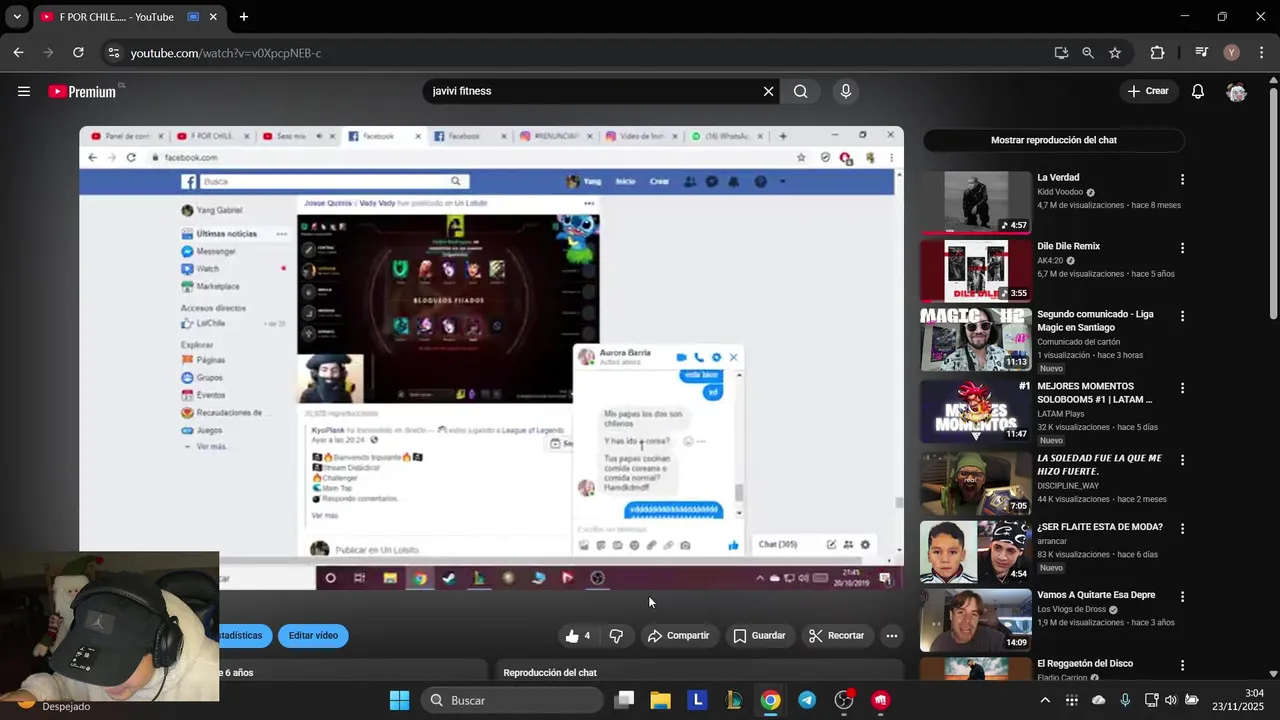The image size is (1280, 720).
Task: Click the Crear button
Action: pos(1148,91)
